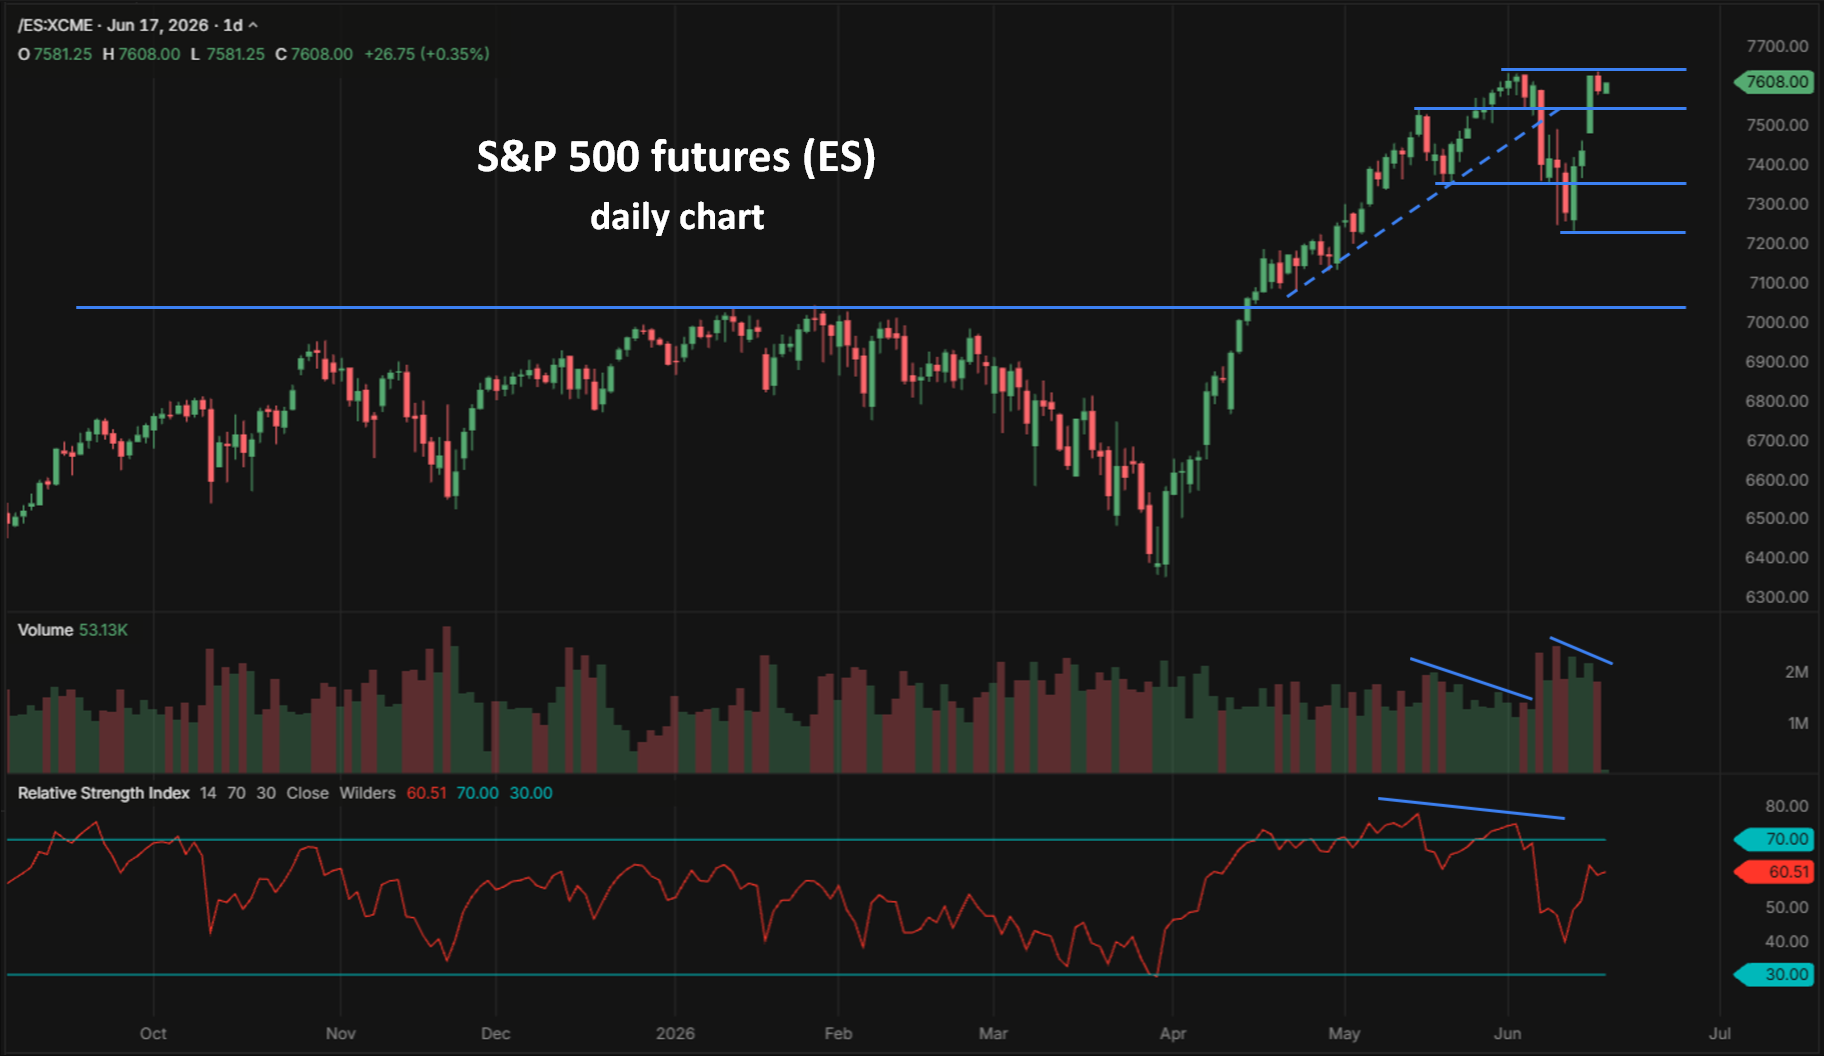Click the /ES:XCME symbol label
The width and height of the screenshot is (1824, 1056).
[x=55, y=25]
